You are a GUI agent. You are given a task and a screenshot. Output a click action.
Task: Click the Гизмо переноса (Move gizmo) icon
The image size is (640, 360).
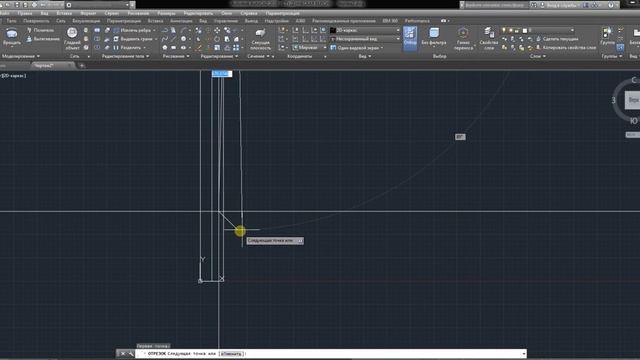click(463, 39)
